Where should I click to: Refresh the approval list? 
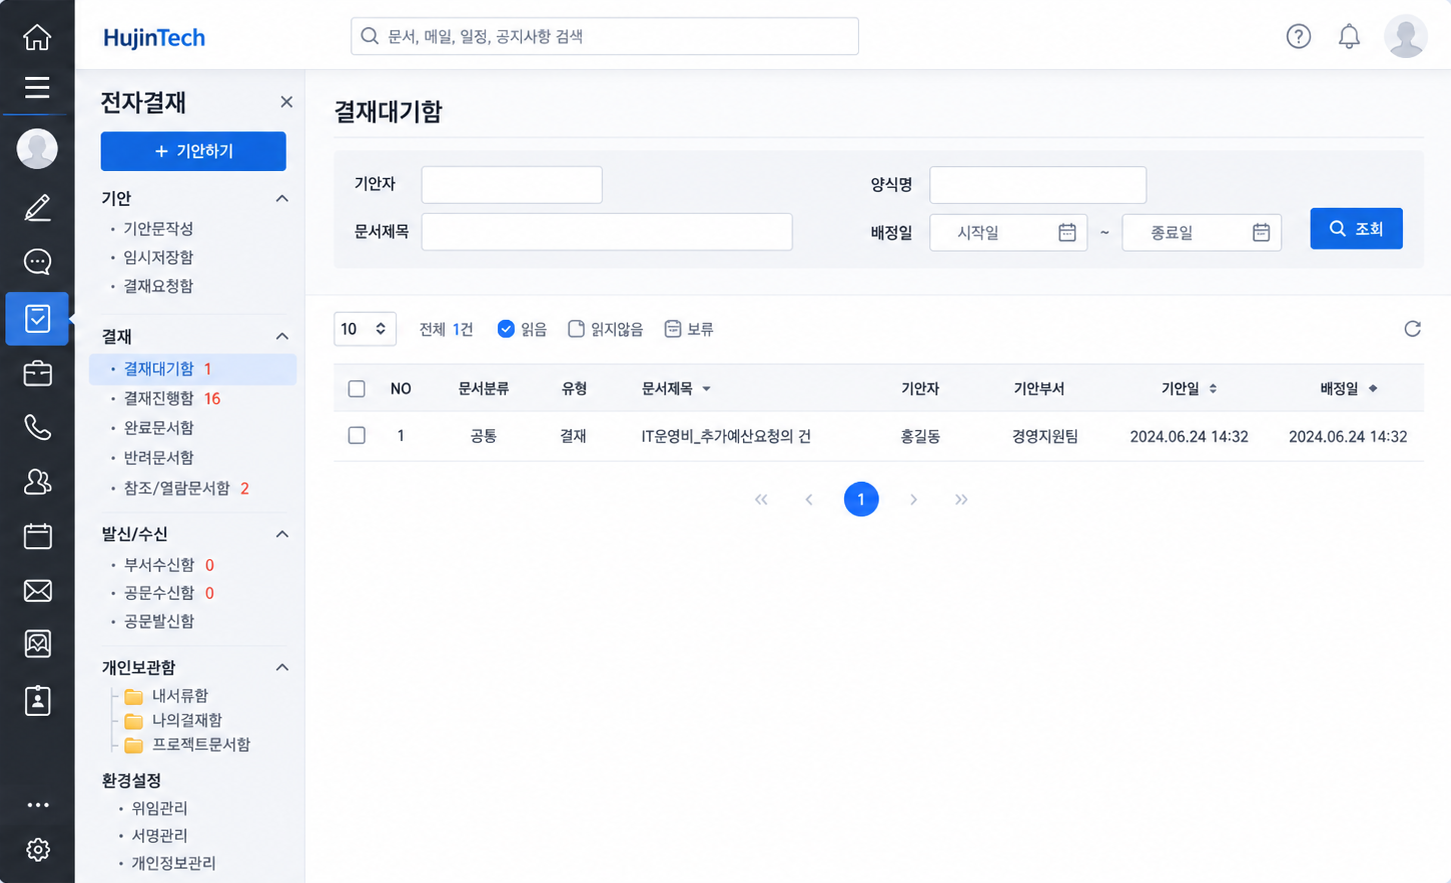pos(1412,329)
